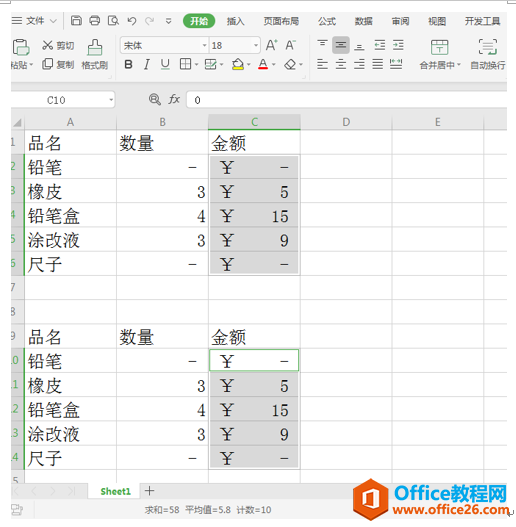Click the Undo arrow
This screenshot has width=516, height=527.
132,21
